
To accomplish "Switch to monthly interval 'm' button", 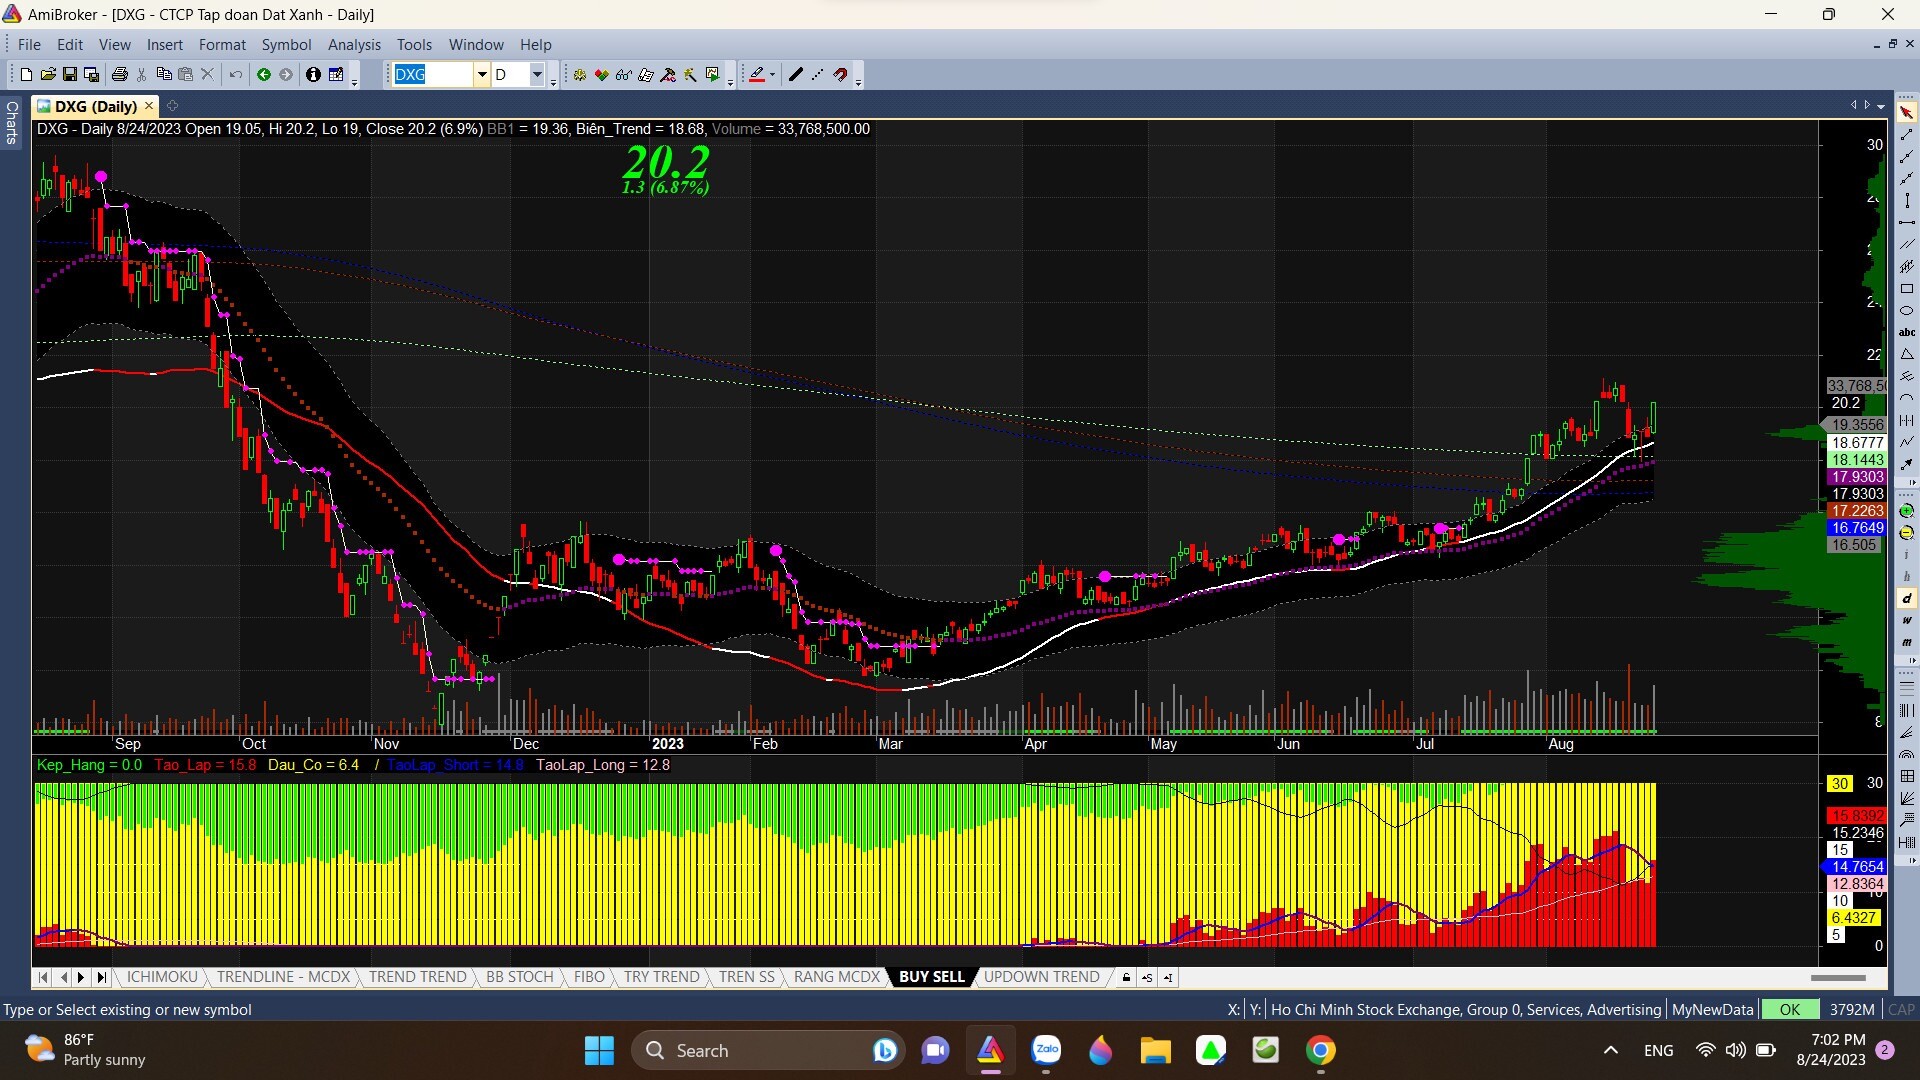I will [1907, 642].
